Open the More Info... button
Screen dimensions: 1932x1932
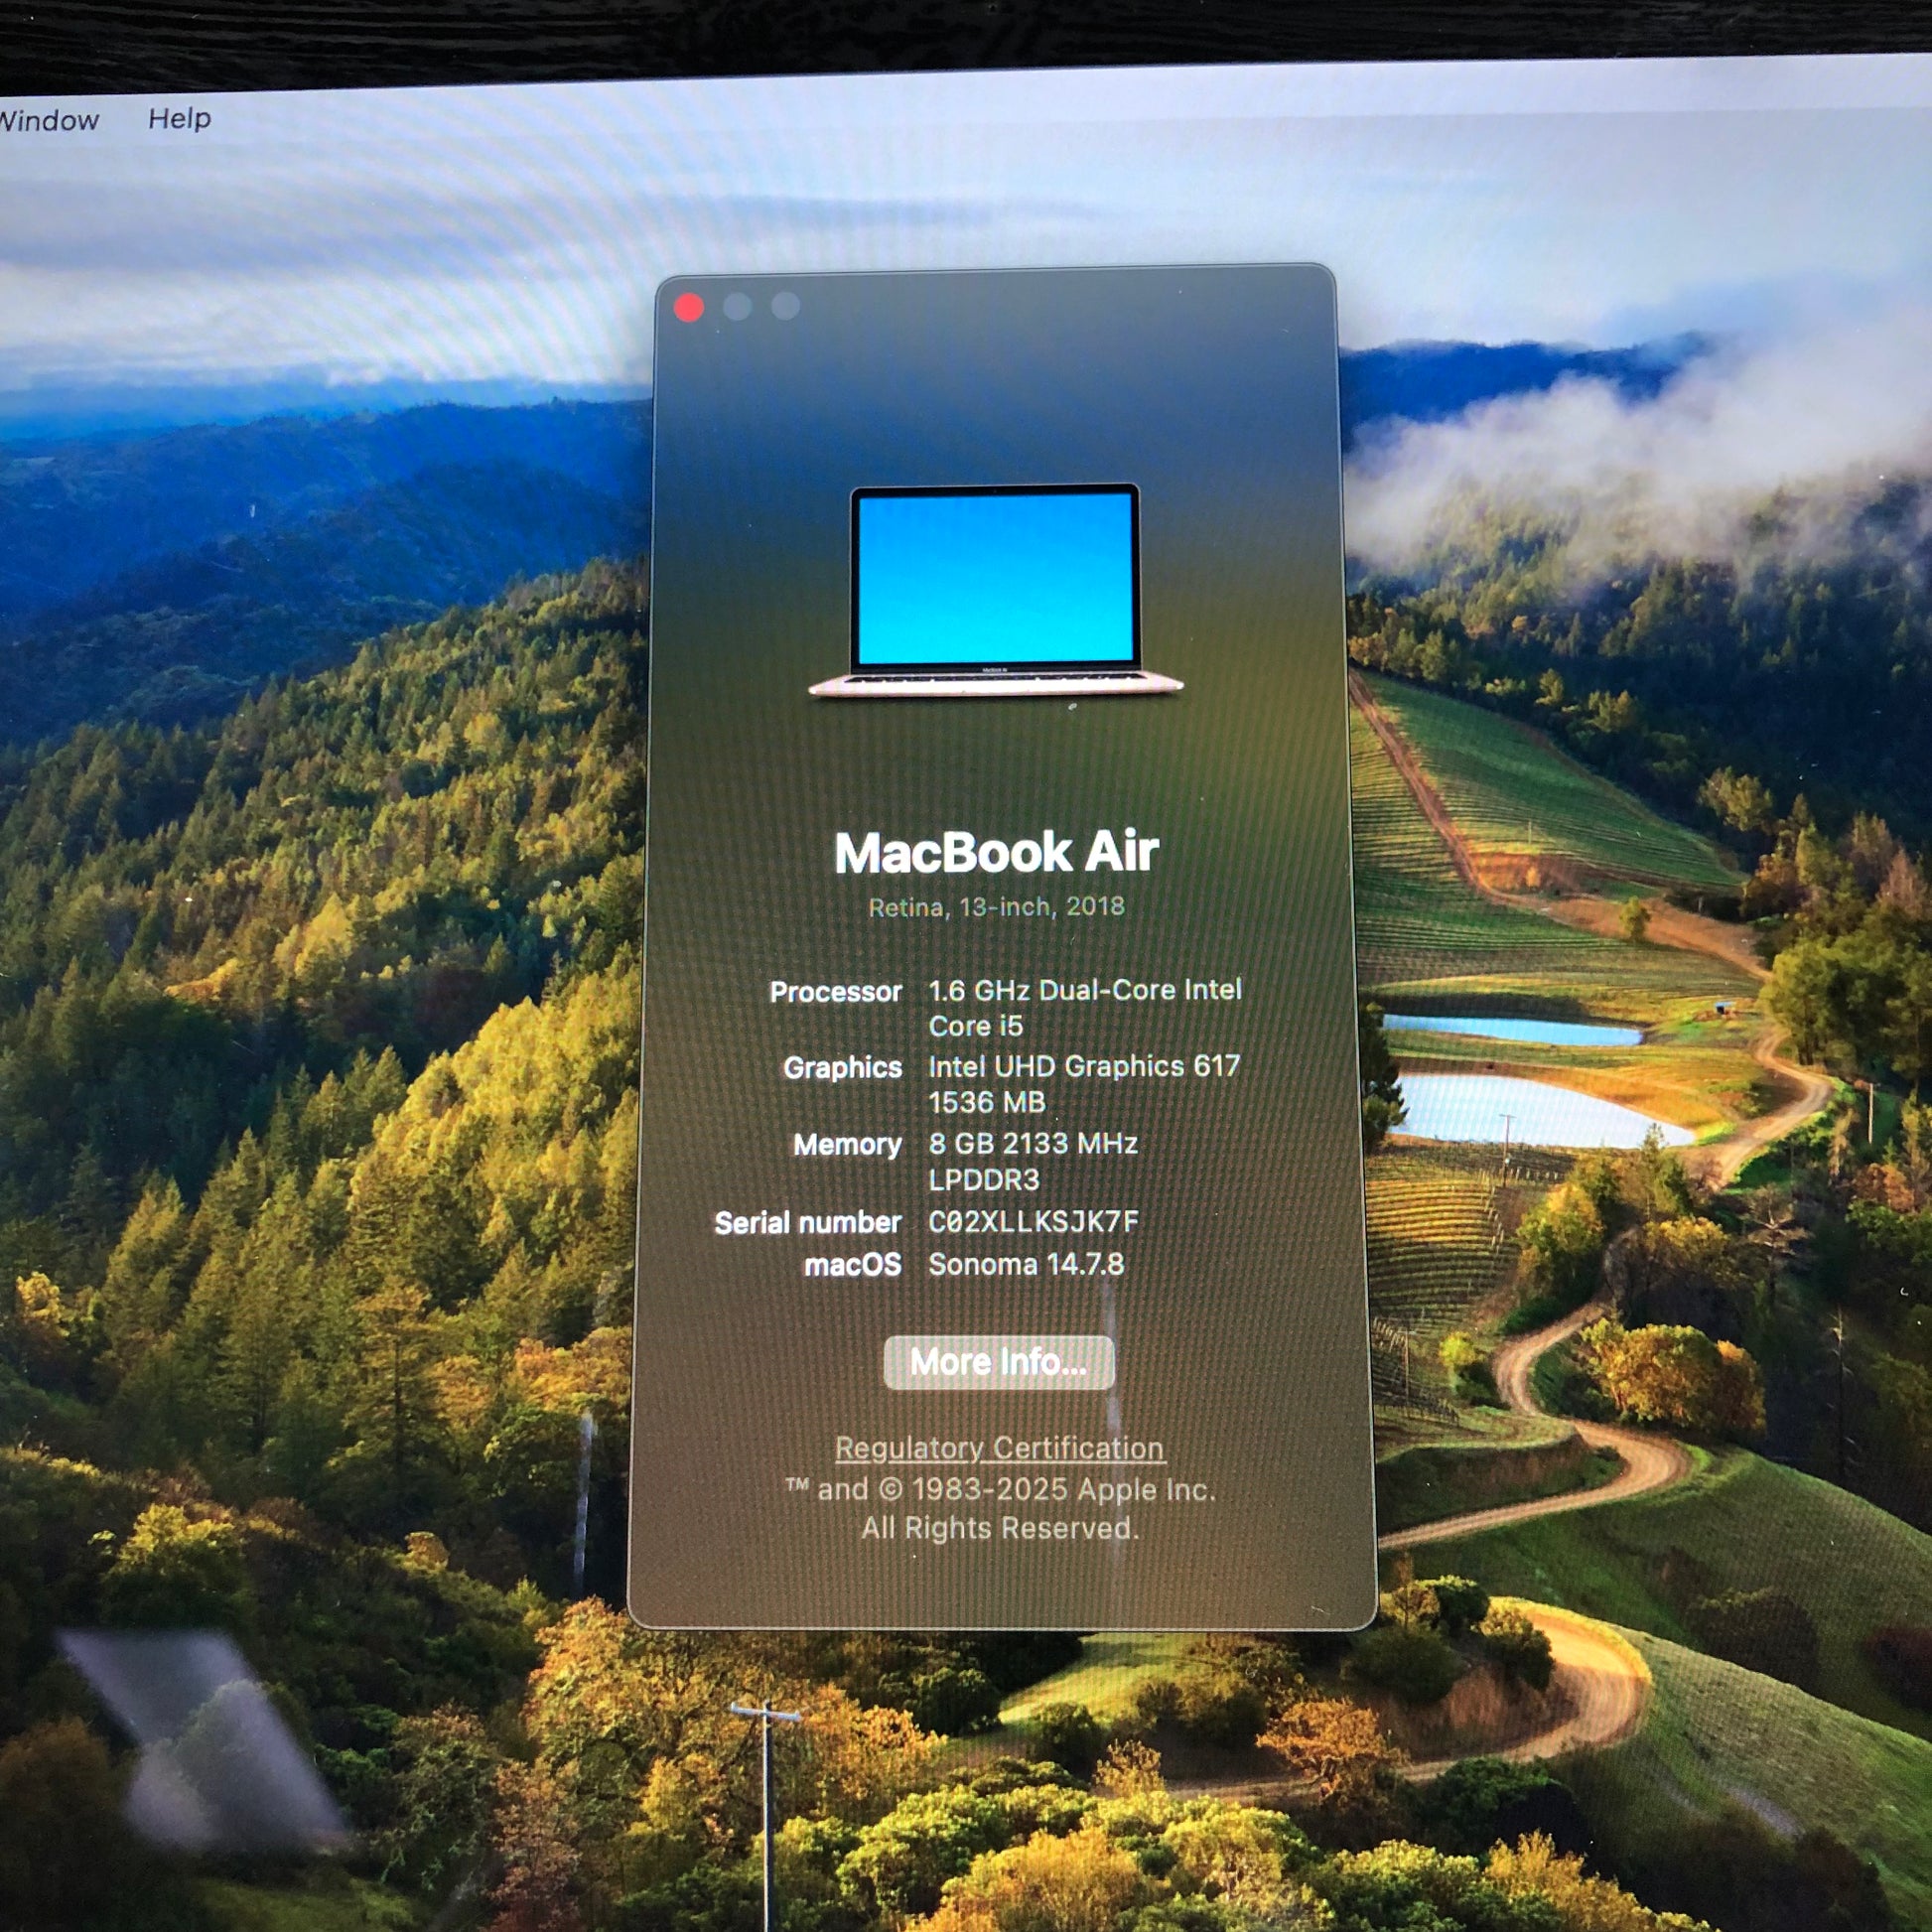[x=999, y=1362]
